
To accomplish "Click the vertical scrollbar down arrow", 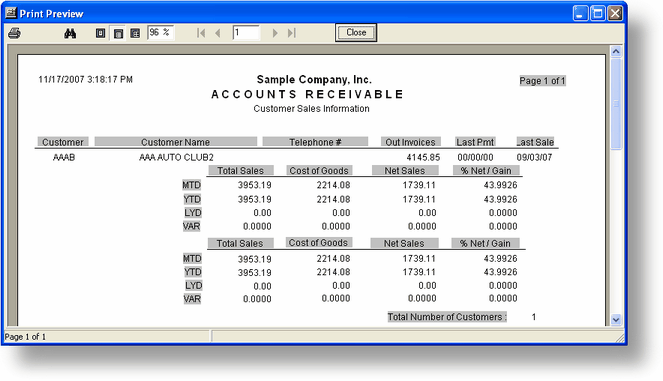I will click(x=616, y=320).
